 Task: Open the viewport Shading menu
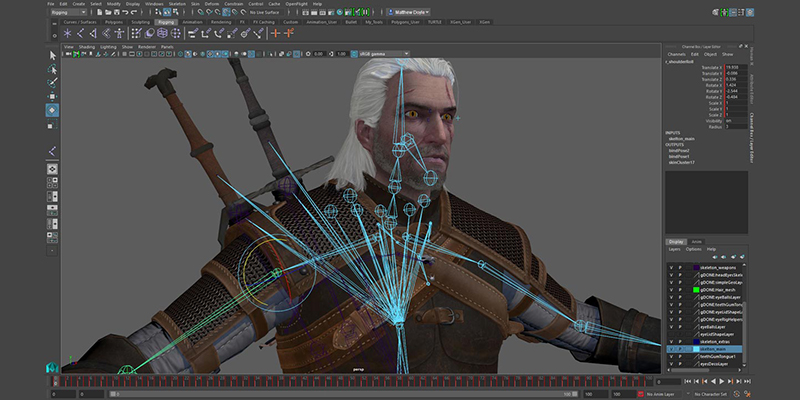pyautogui.click(x=87, y=47)
